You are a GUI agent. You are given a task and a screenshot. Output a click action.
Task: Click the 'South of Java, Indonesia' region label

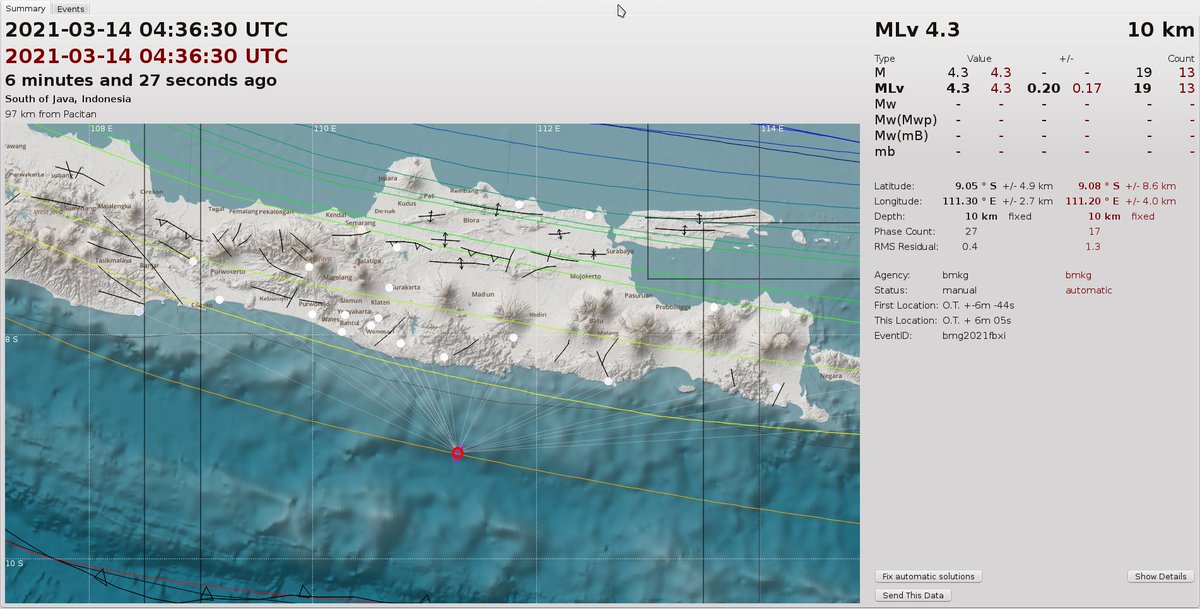pyautogui.click(x=68, y=99)
